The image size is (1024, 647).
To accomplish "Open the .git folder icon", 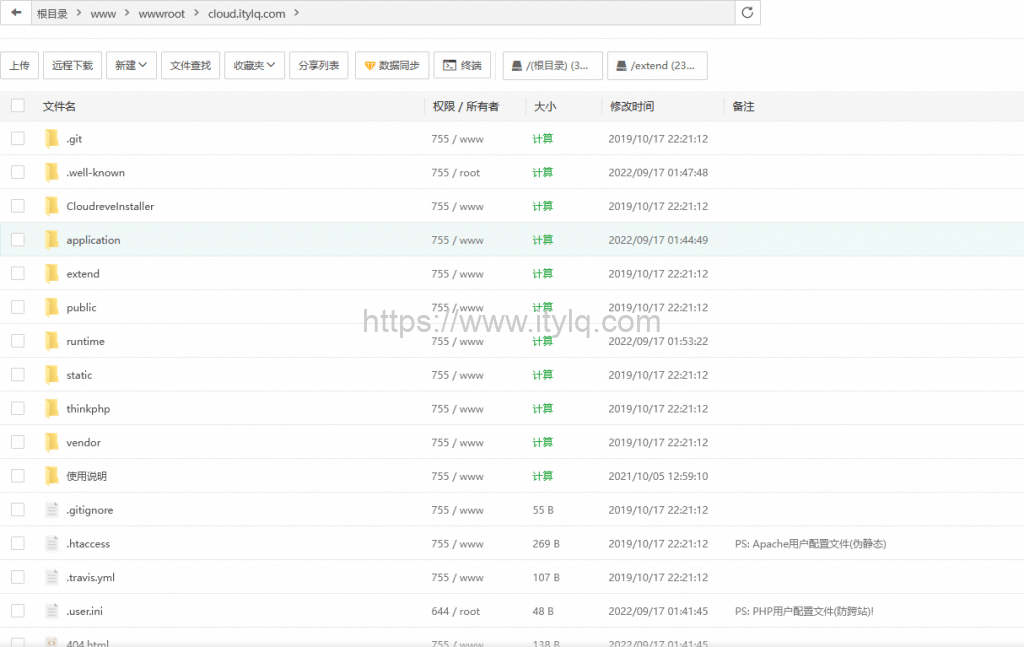I will (x=53, y=138).
